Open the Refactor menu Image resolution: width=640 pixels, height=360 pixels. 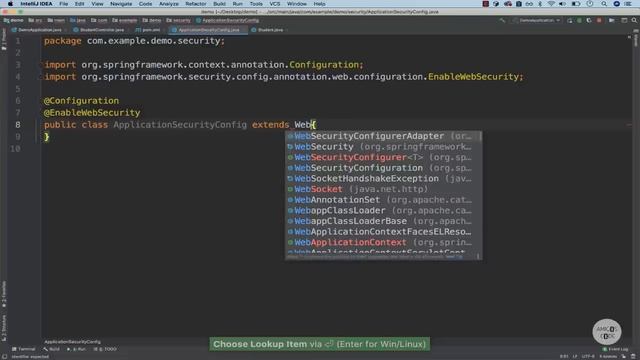click(196, 4)
